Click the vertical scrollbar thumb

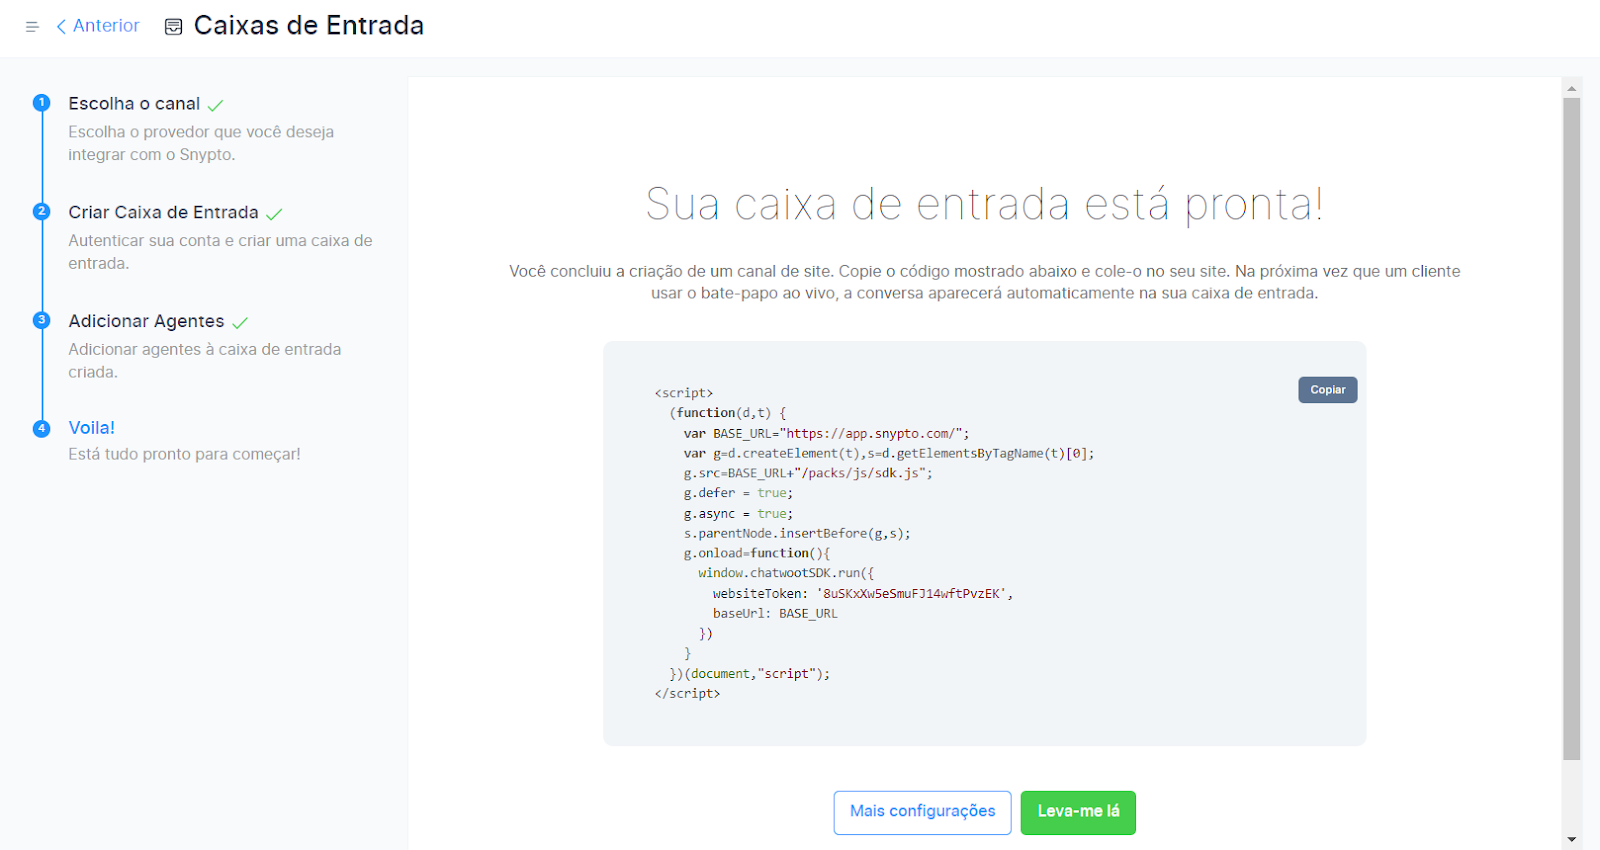[x=1572, y=429]
